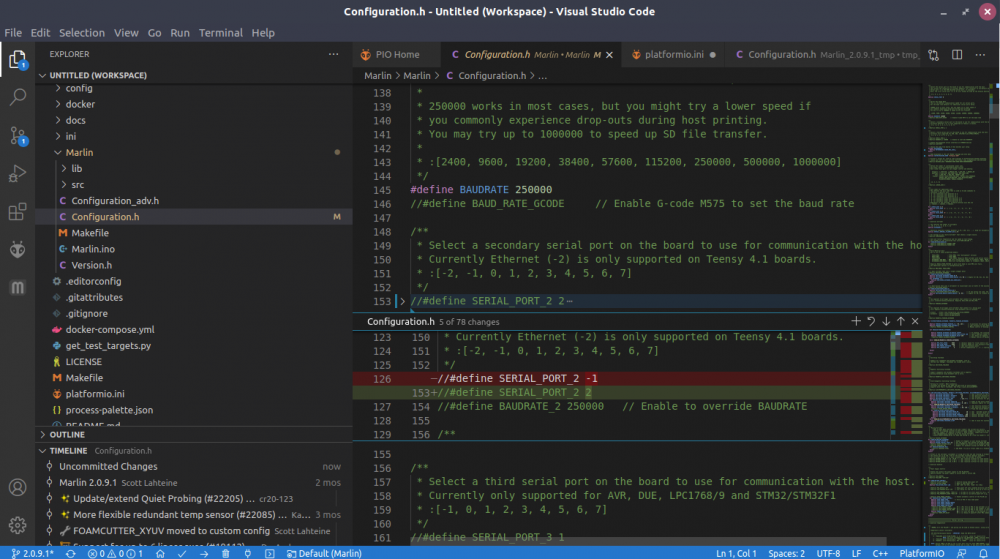
Task: Open the PlatformIO terminal status icon
Action: [270, 553]
